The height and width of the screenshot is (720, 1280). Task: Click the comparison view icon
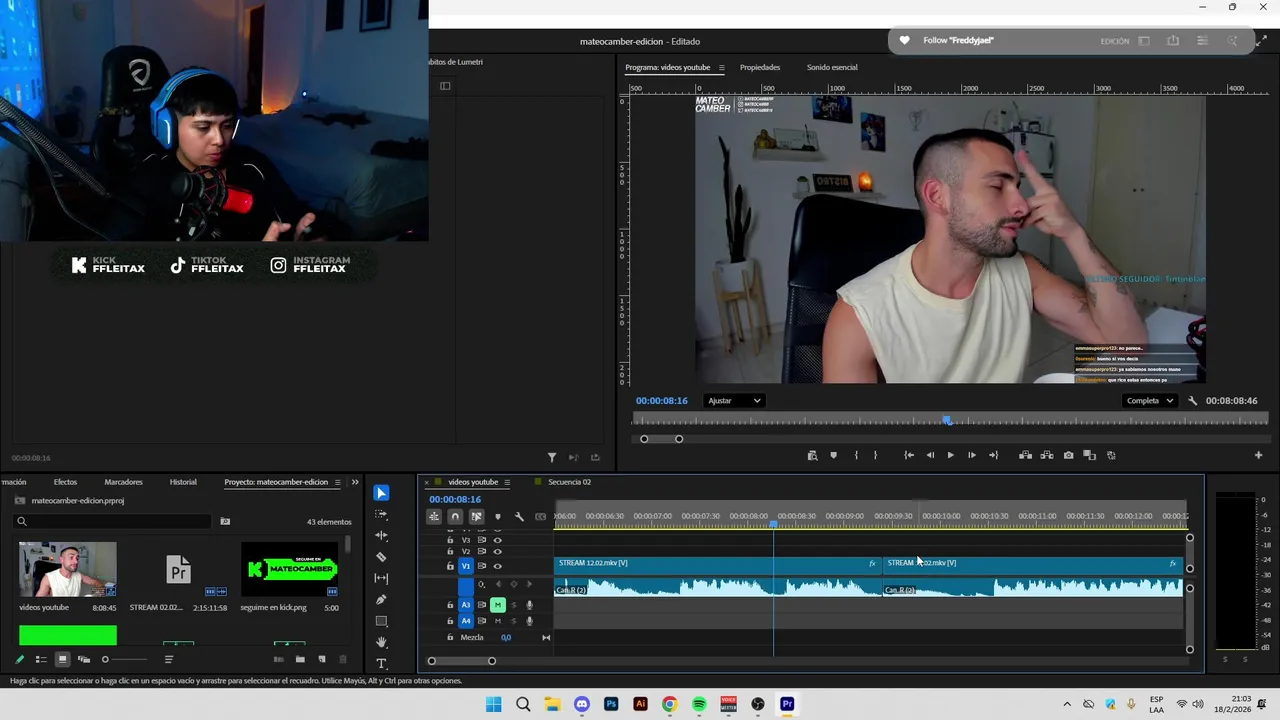[1089, 456]
